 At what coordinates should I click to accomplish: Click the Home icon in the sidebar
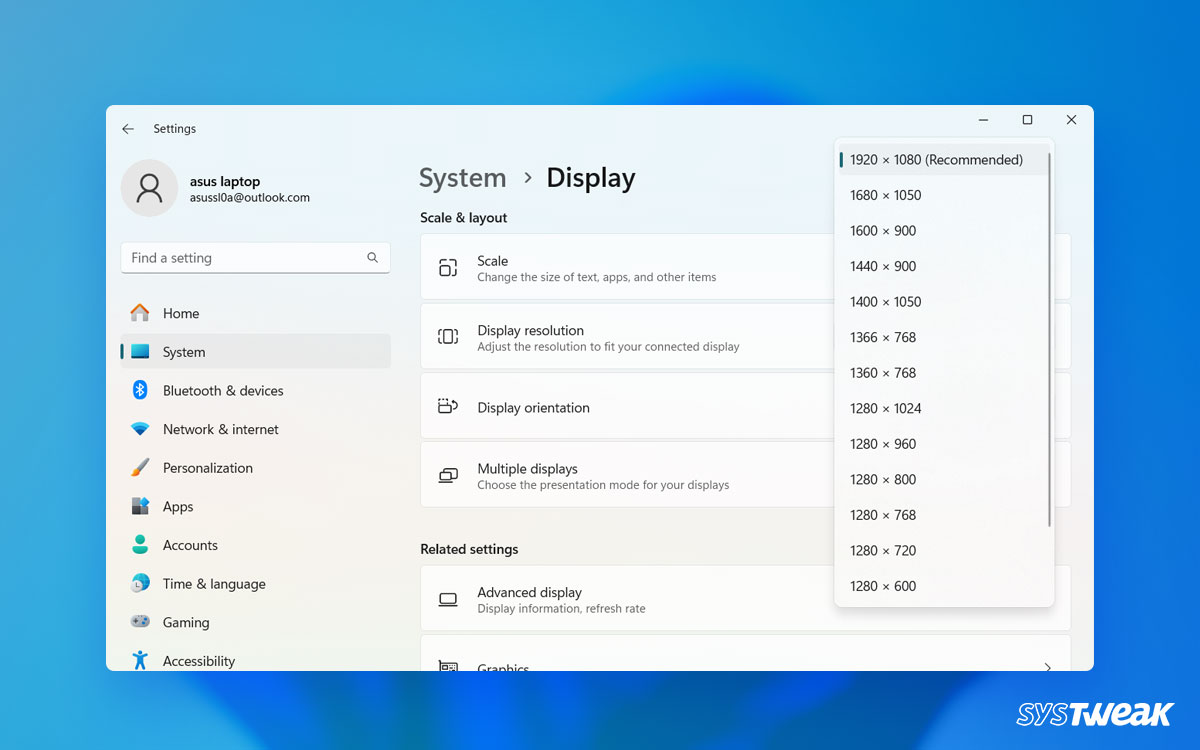coord(142,313)
